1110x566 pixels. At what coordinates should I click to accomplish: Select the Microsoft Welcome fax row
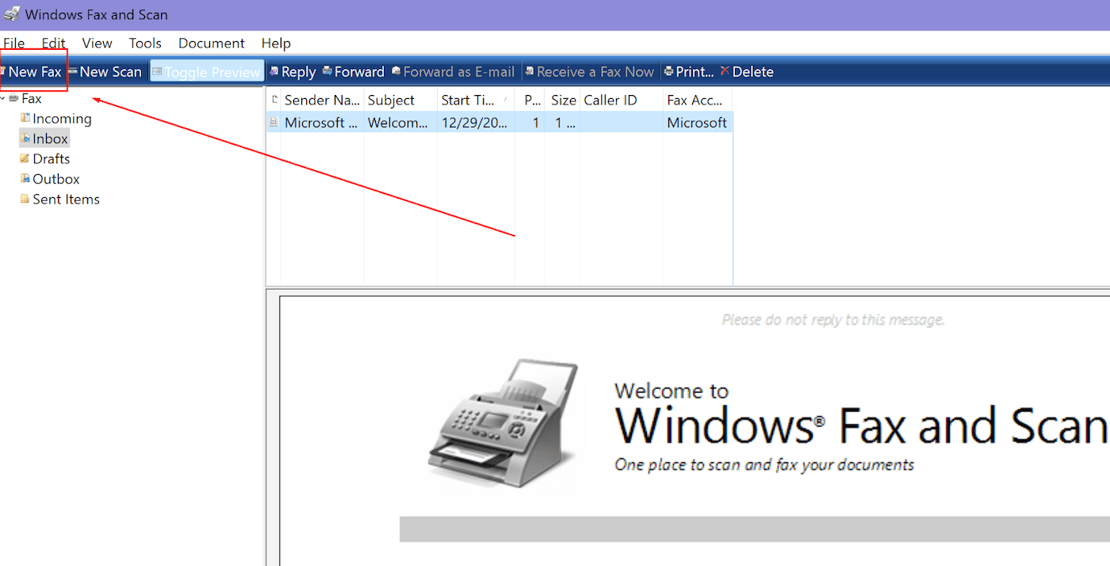click(498, 123)
